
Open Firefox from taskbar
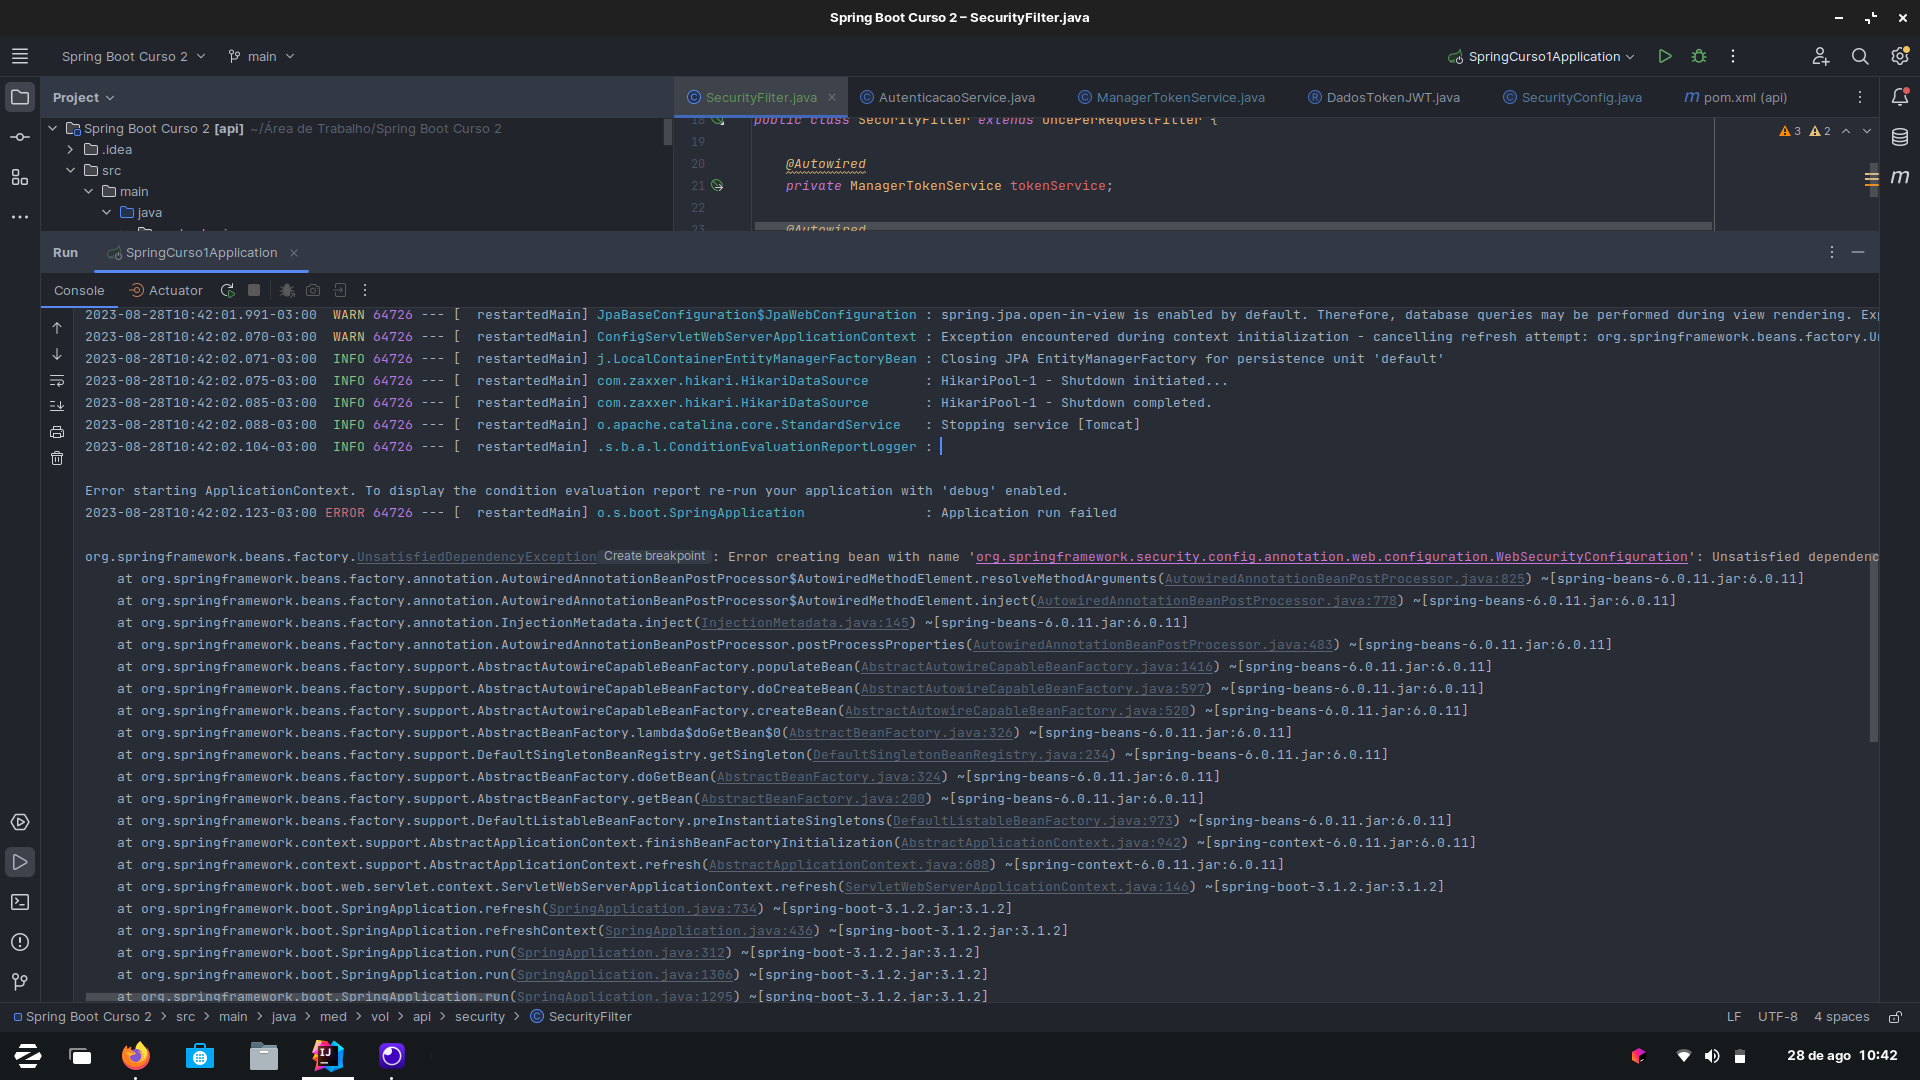136,1056
